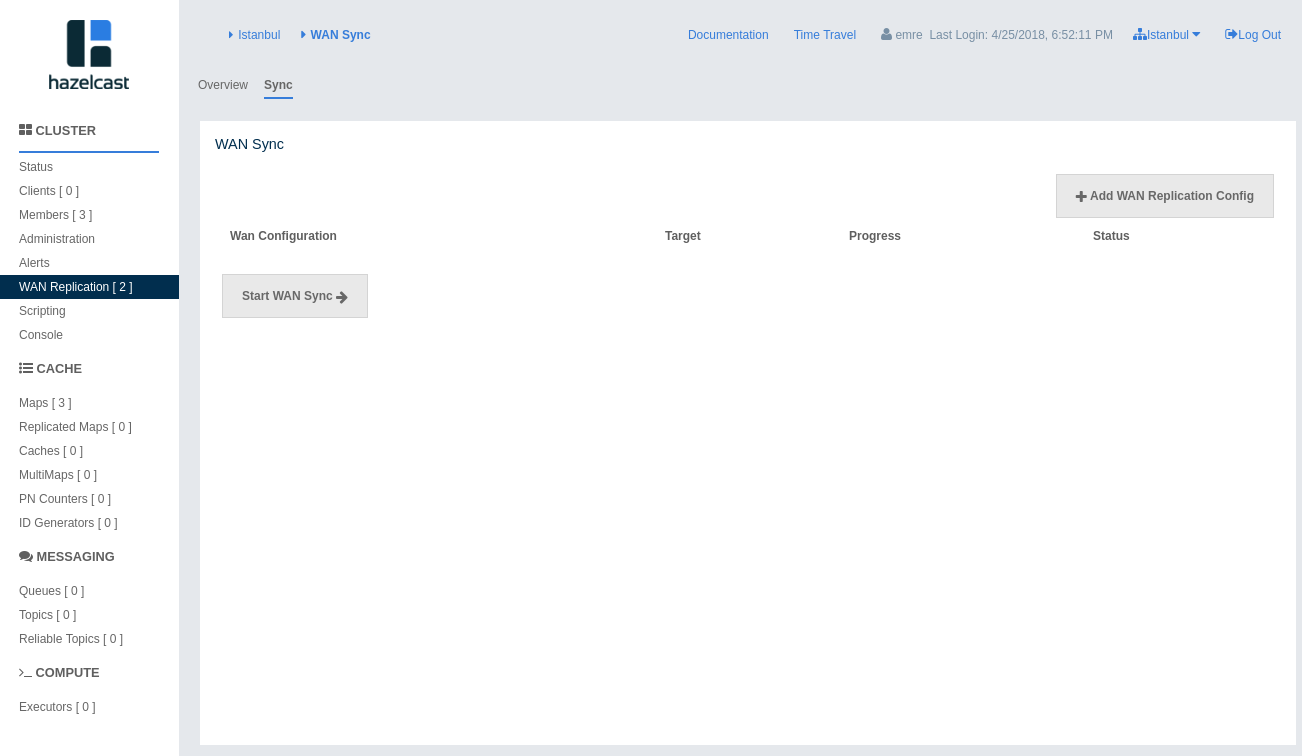This screenshot has height=756, width=1302.
Task: Click the user icon beside emre
Action: (x=886, y=34)
